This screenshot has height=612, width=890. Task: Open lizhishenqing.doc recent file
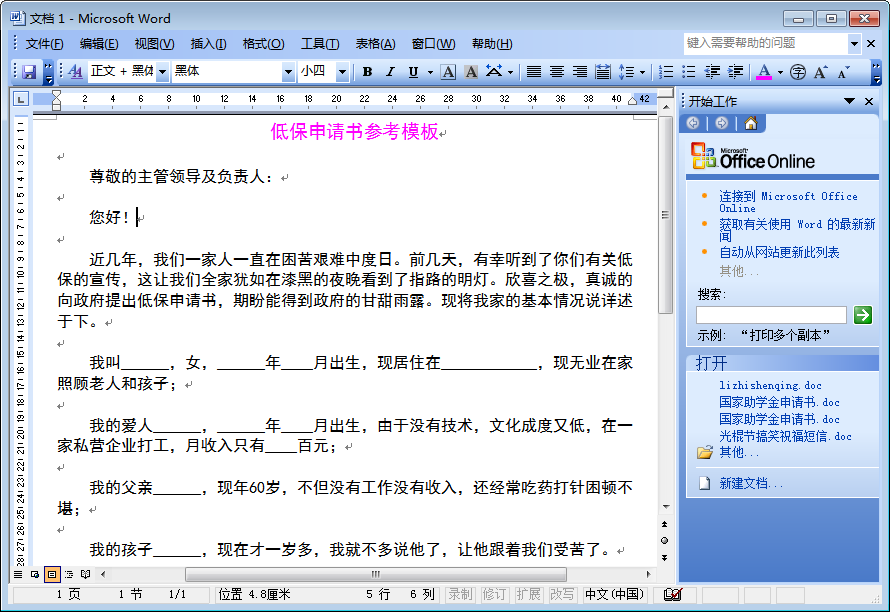point(770,385)
